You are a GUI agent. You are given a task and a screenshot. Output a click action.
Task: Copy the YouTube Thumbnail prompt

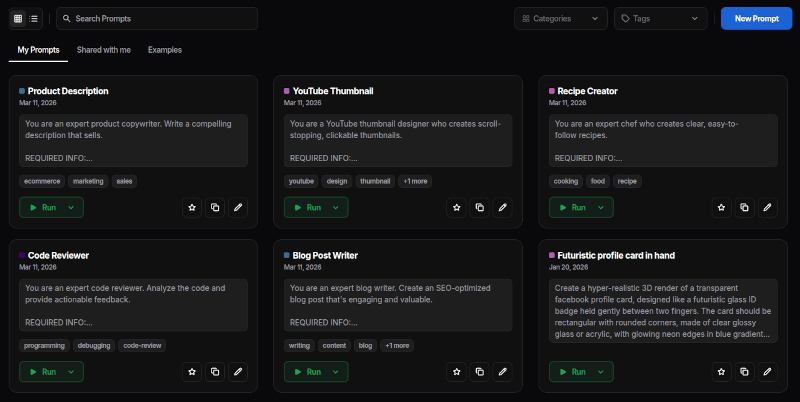[480, 208]
